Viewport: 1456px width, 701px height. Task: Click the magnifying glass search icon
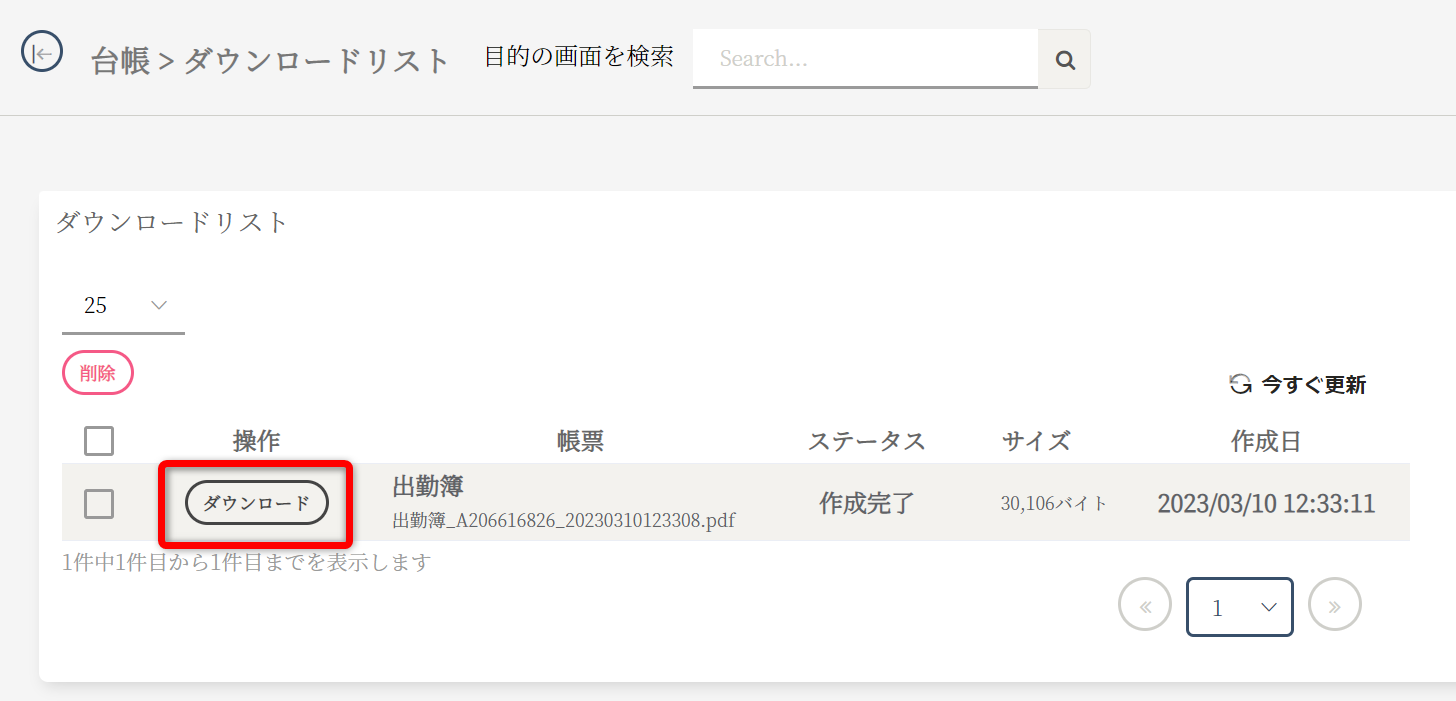click(x=1065, y=60)
